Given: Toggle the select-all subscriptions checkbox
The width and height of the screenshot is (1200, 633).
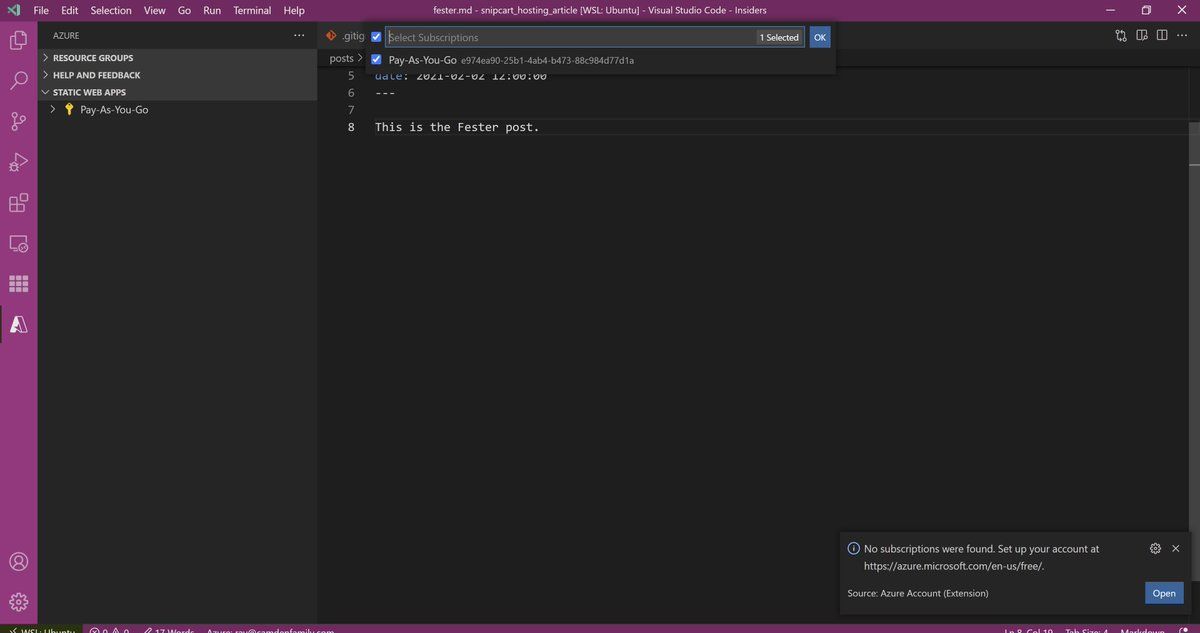Looking at the screenshot, I should click(x=376, y=37).
